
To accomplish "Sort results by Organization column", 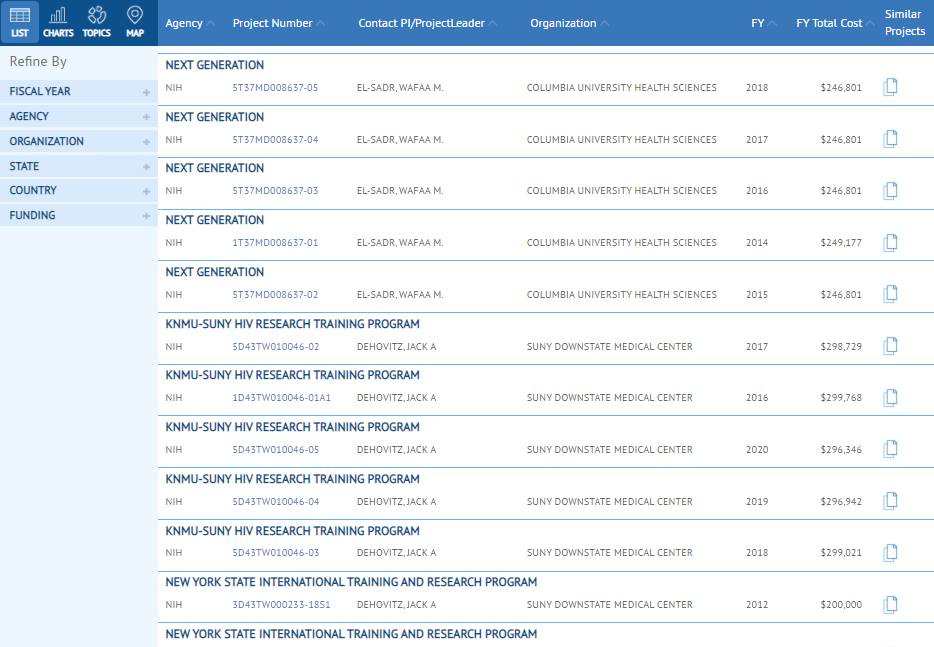I will [569, 23].
